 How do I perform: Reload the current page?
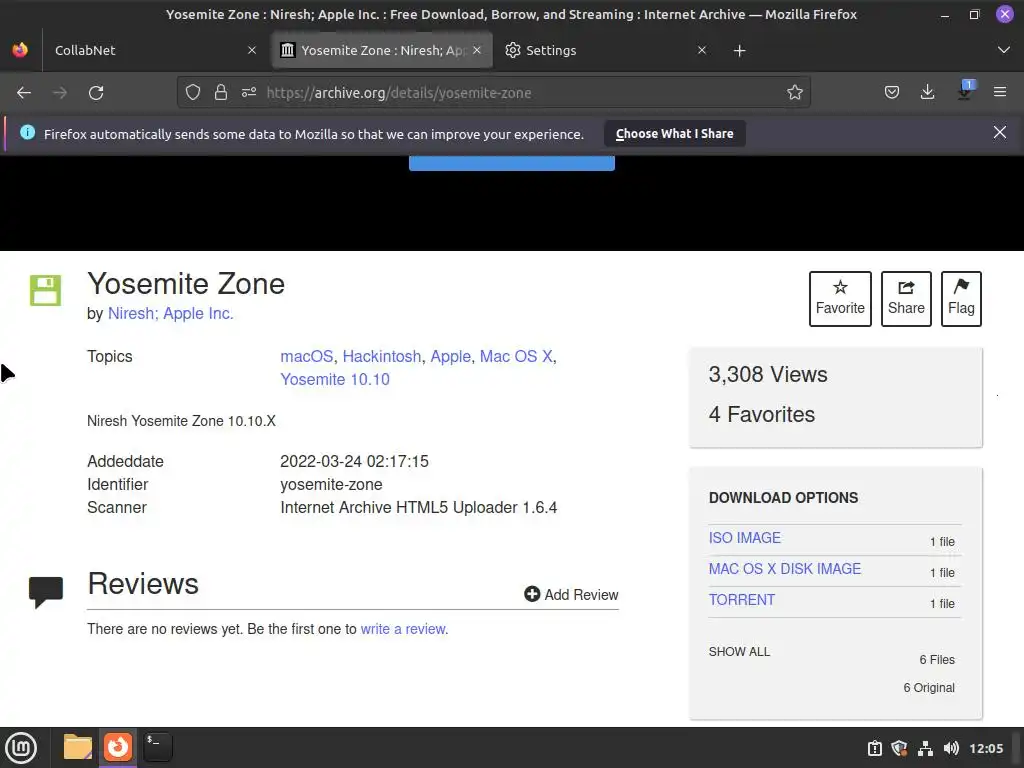pos(96,93)
